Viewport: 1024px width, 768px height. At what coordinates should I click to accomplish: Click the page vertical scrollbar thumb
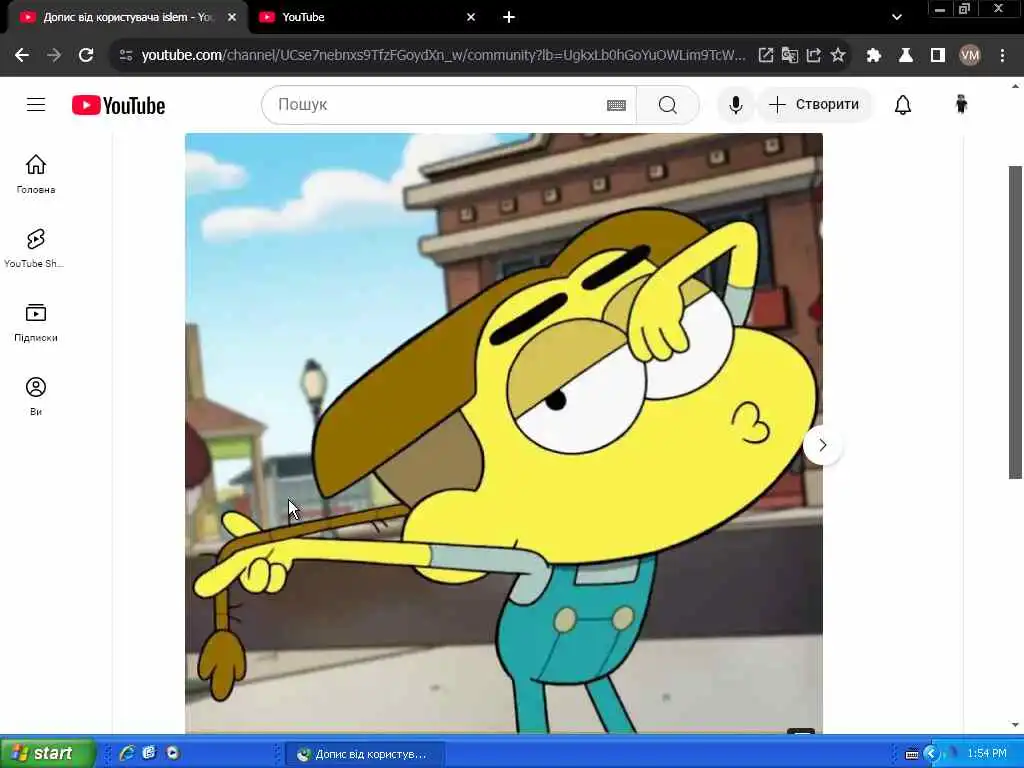(1015, 322)
